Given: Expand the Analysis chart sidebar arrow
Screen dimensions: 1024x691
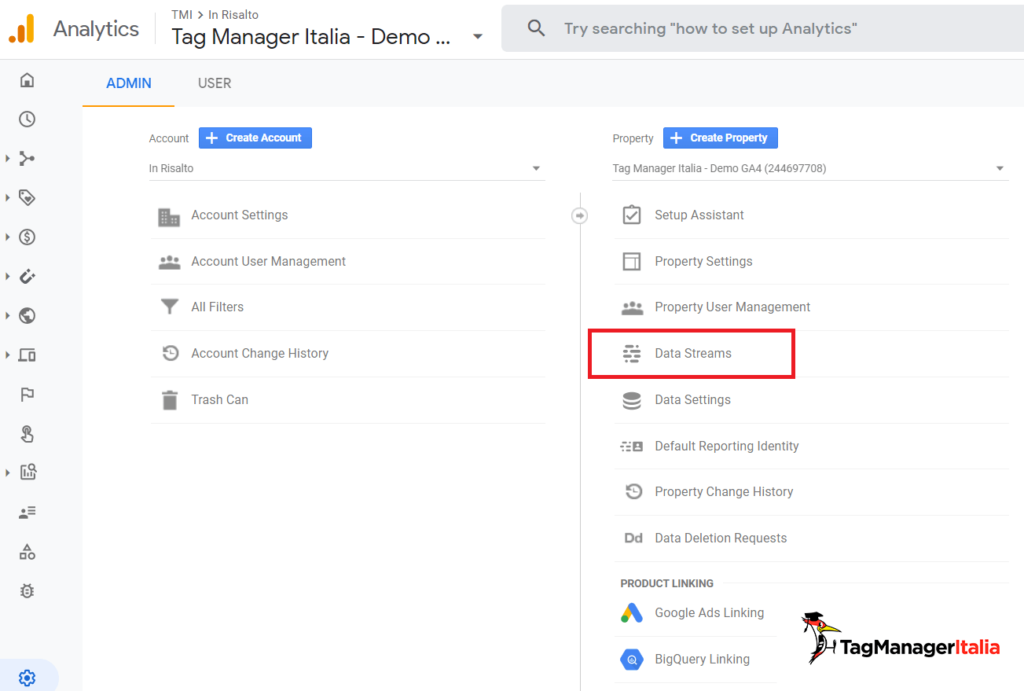Looking at the screenshot, I should (8, 472).
